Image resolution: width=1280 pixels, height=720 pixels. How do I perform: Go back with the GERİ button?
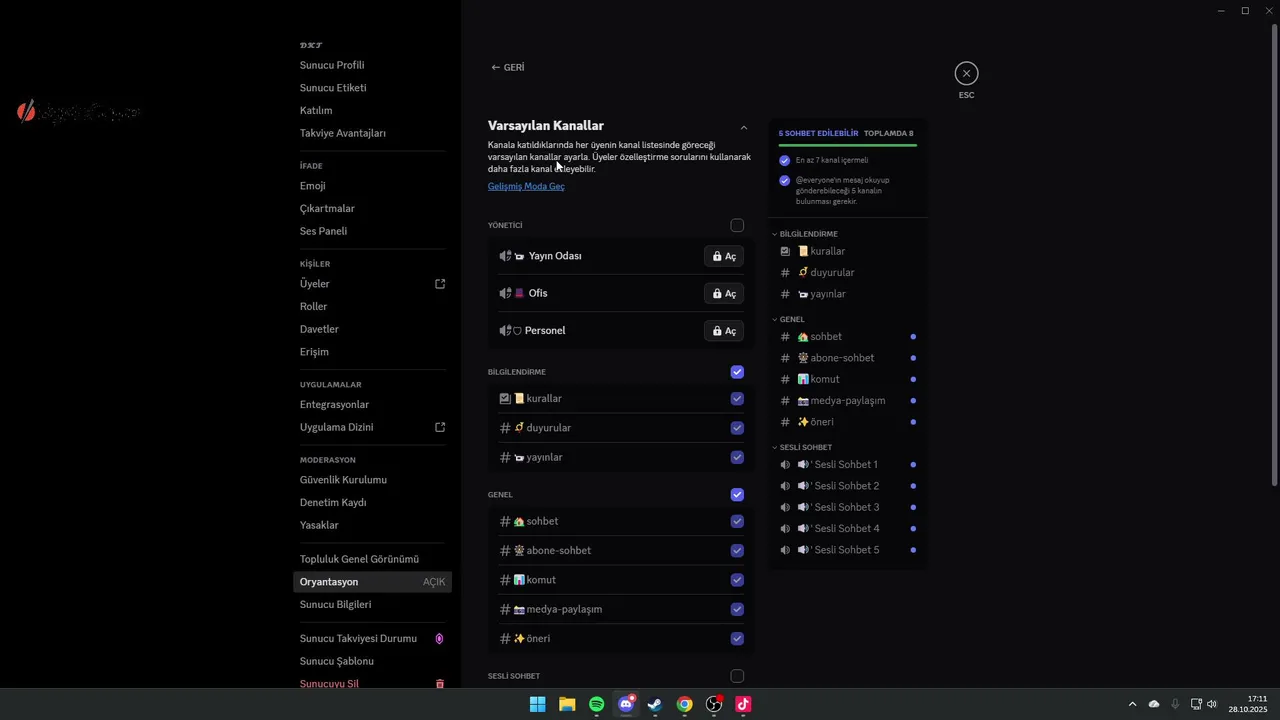[508, 67]
